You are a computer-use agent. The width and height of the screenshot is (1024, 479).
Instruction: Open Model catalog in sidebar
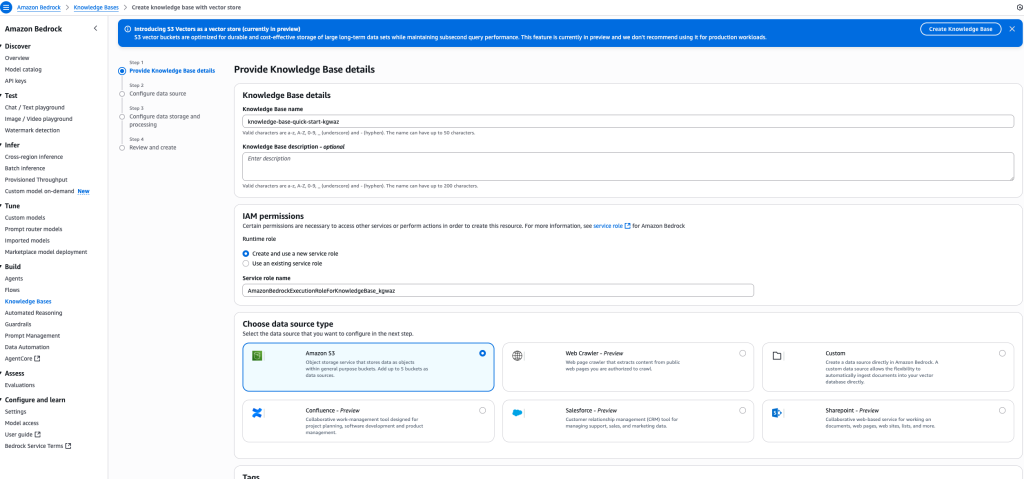point(23,69)
